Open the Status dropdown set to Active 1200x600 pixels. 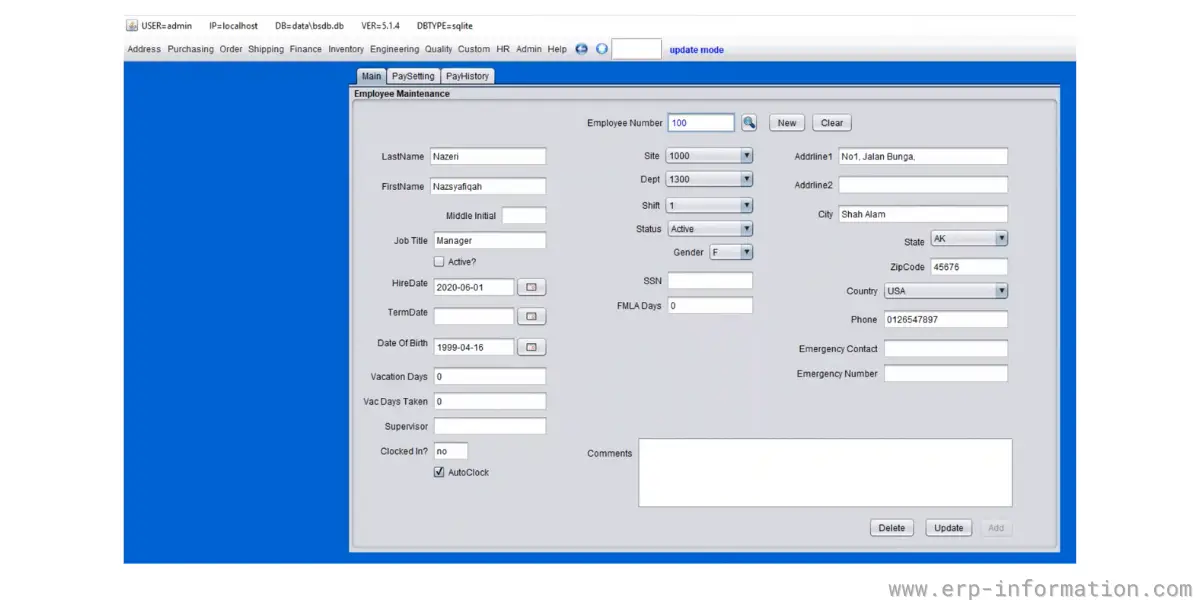pos(709,229)
